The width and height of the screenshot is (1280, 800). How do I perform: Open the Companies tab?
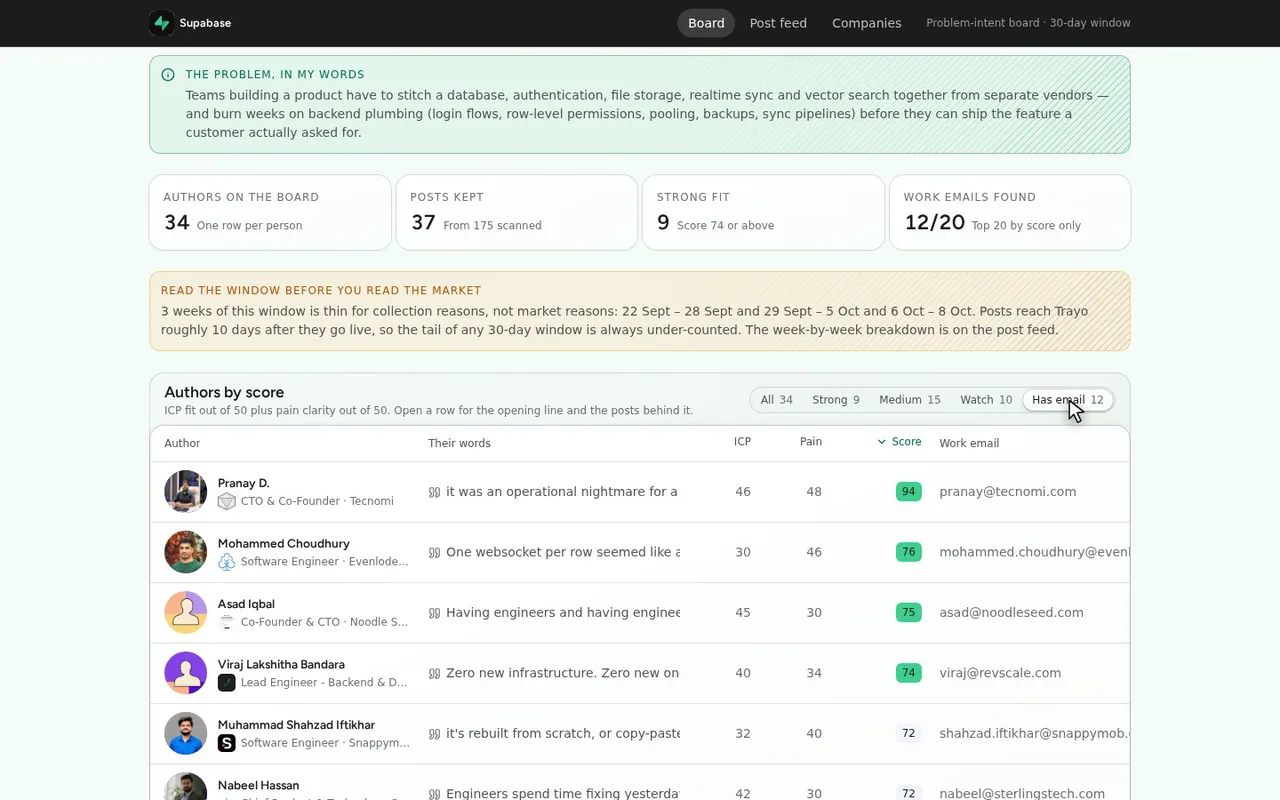[866, 23]
